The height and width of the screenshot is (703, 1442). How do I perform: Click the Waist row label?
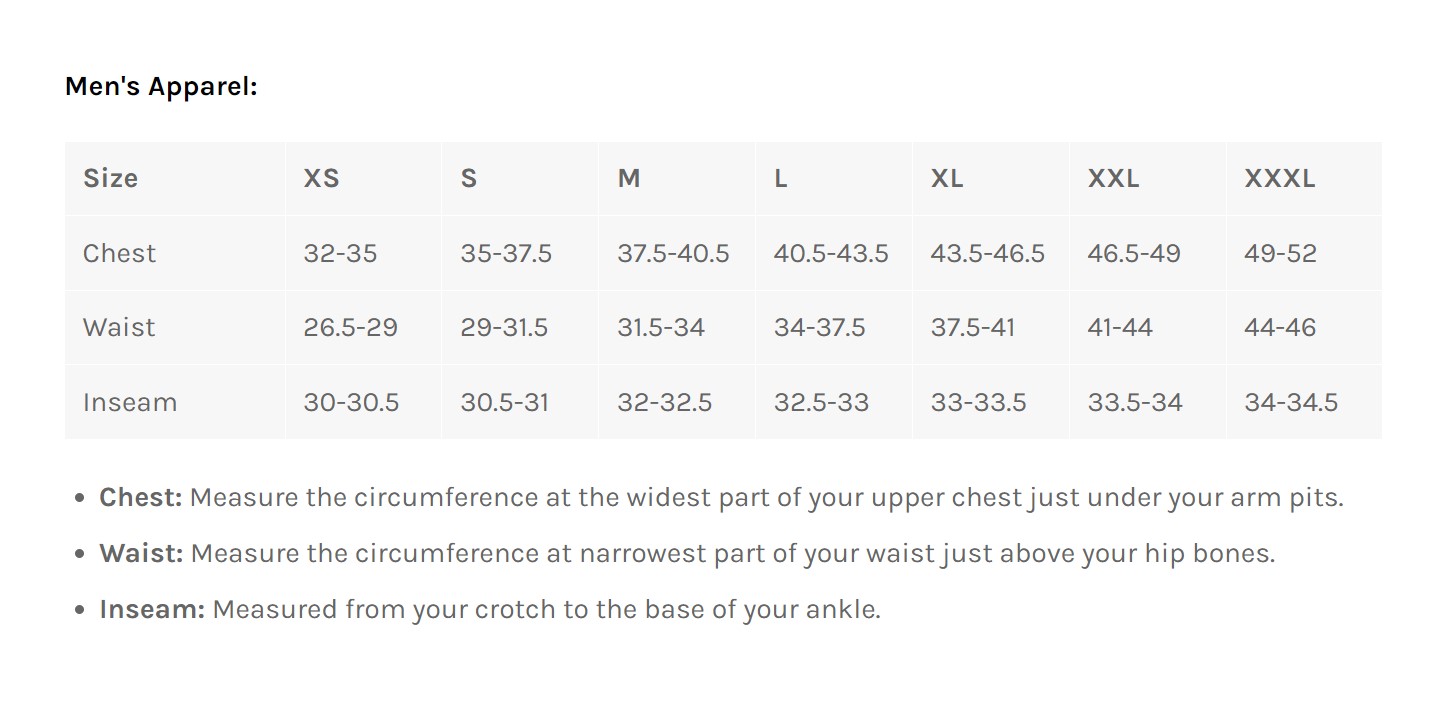point(119,328)
